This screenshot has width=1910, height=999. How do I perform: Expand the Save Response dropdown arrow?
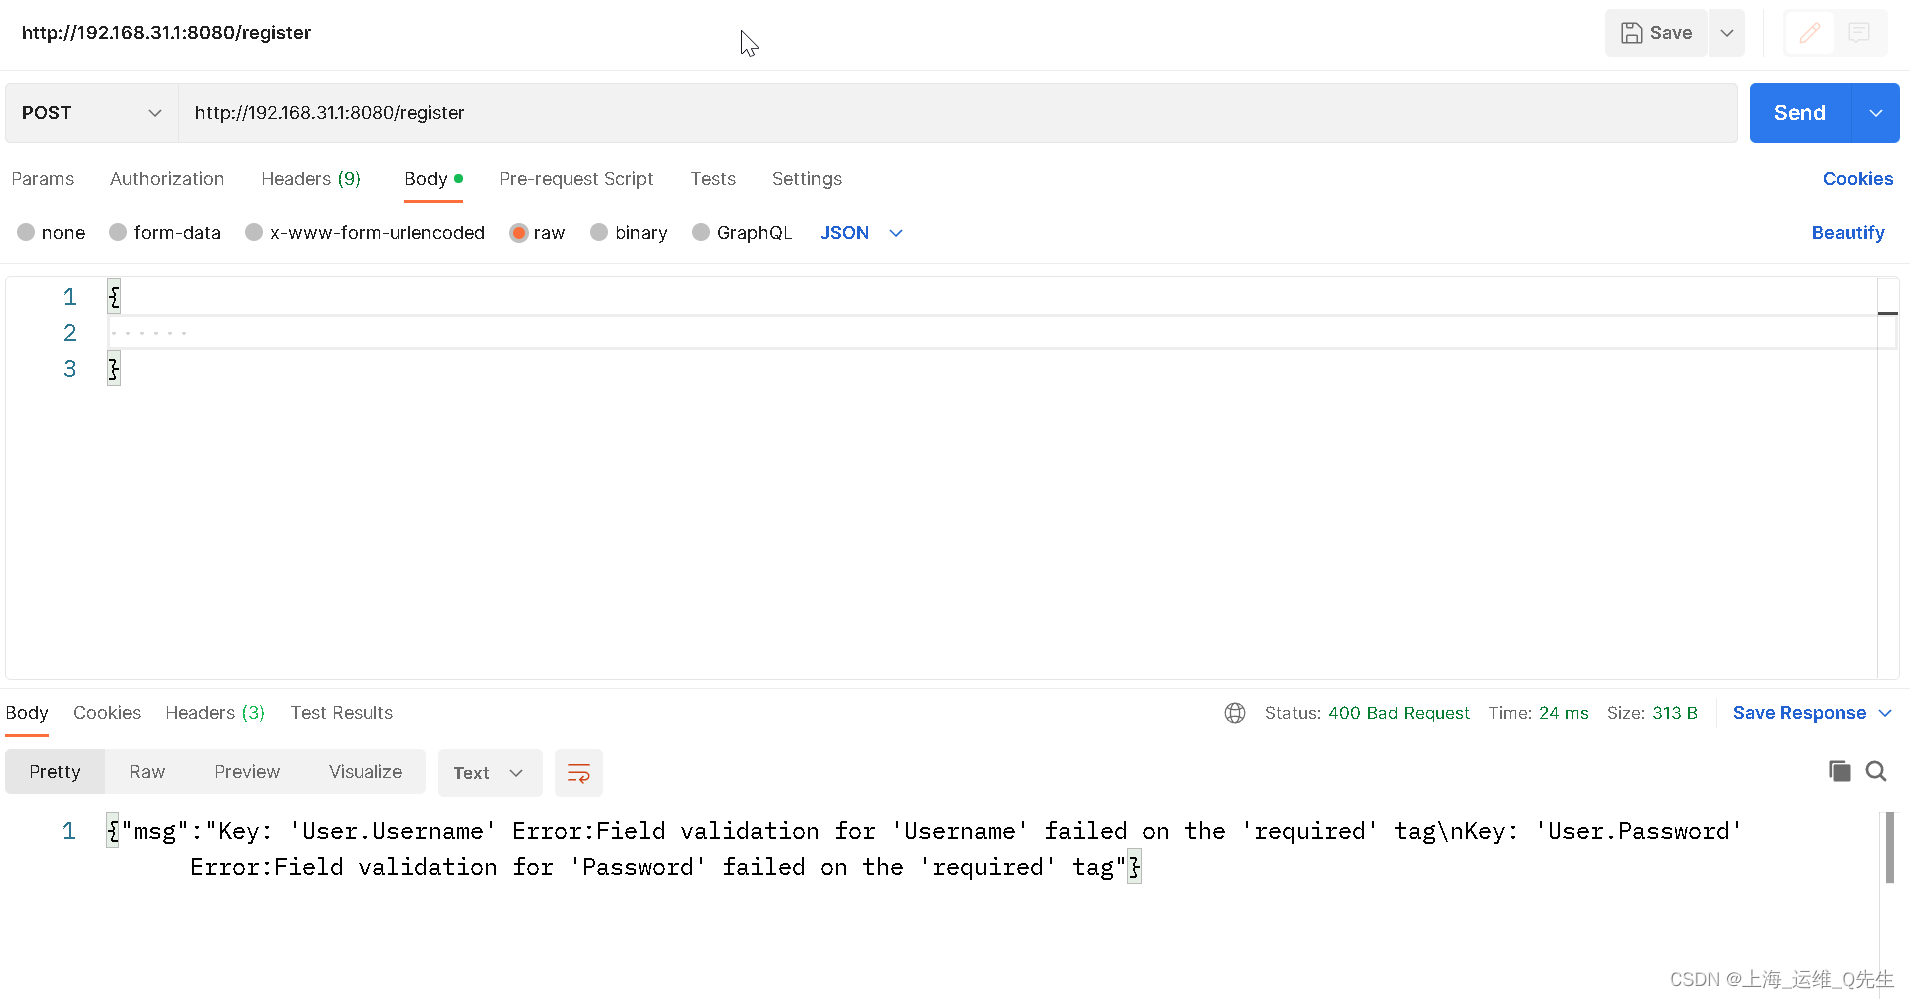coord(1885,713)
